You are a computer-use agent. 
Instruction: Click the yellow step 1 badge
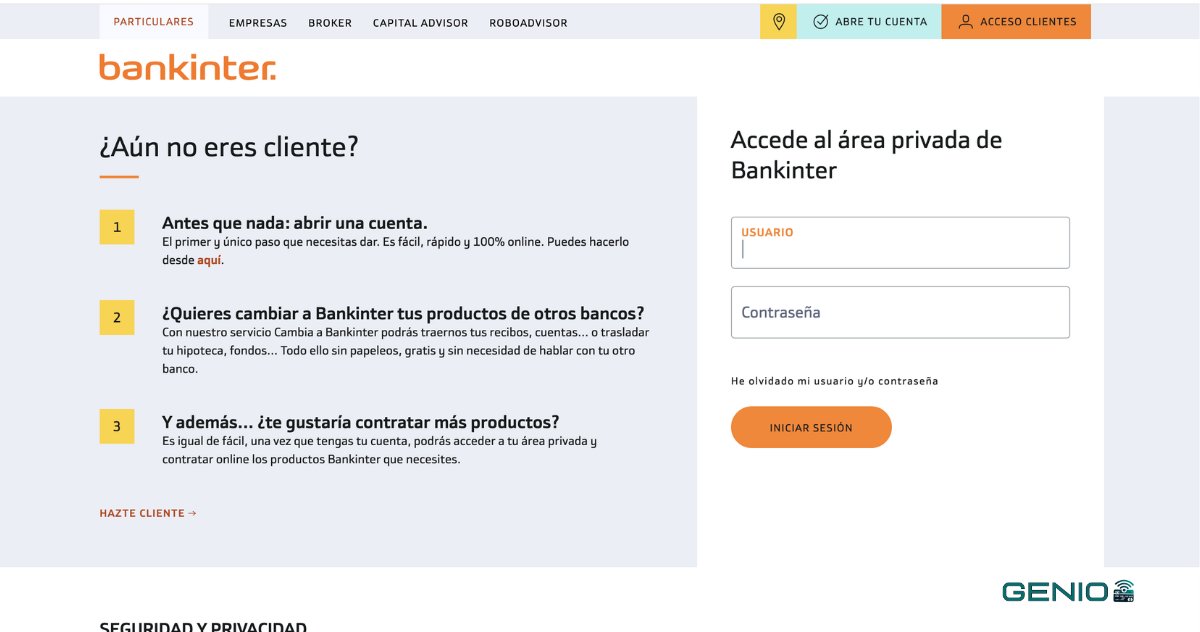tap(117, 227)
